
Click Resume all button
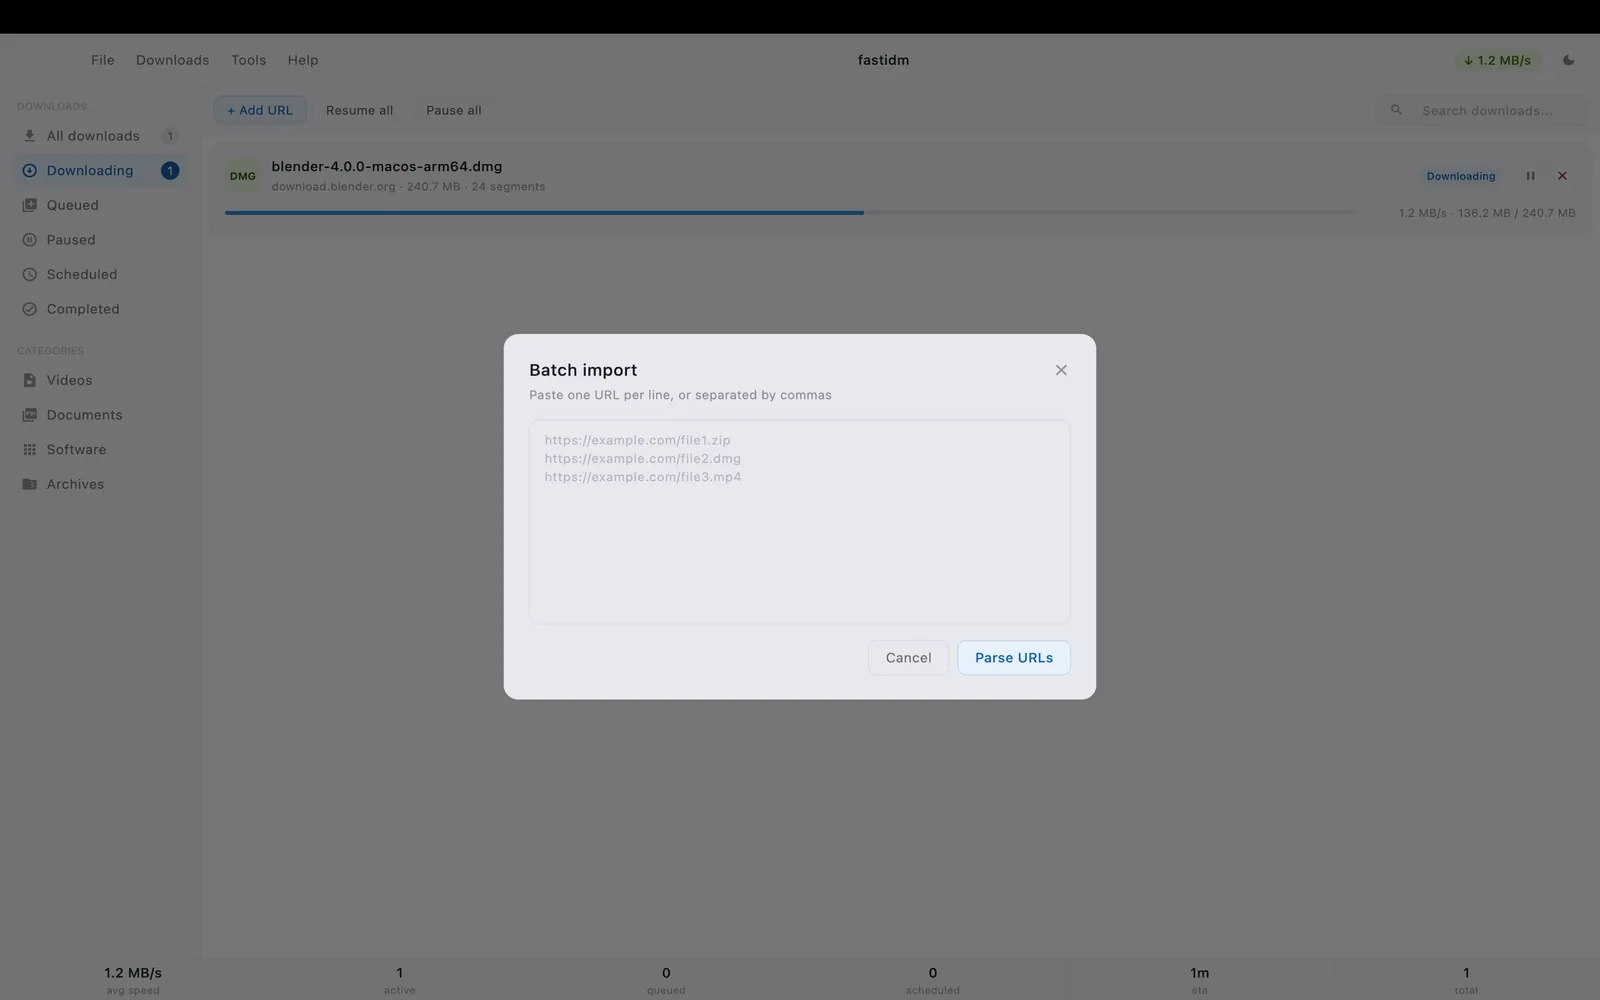pyautogui.click(x=359, y=110)
